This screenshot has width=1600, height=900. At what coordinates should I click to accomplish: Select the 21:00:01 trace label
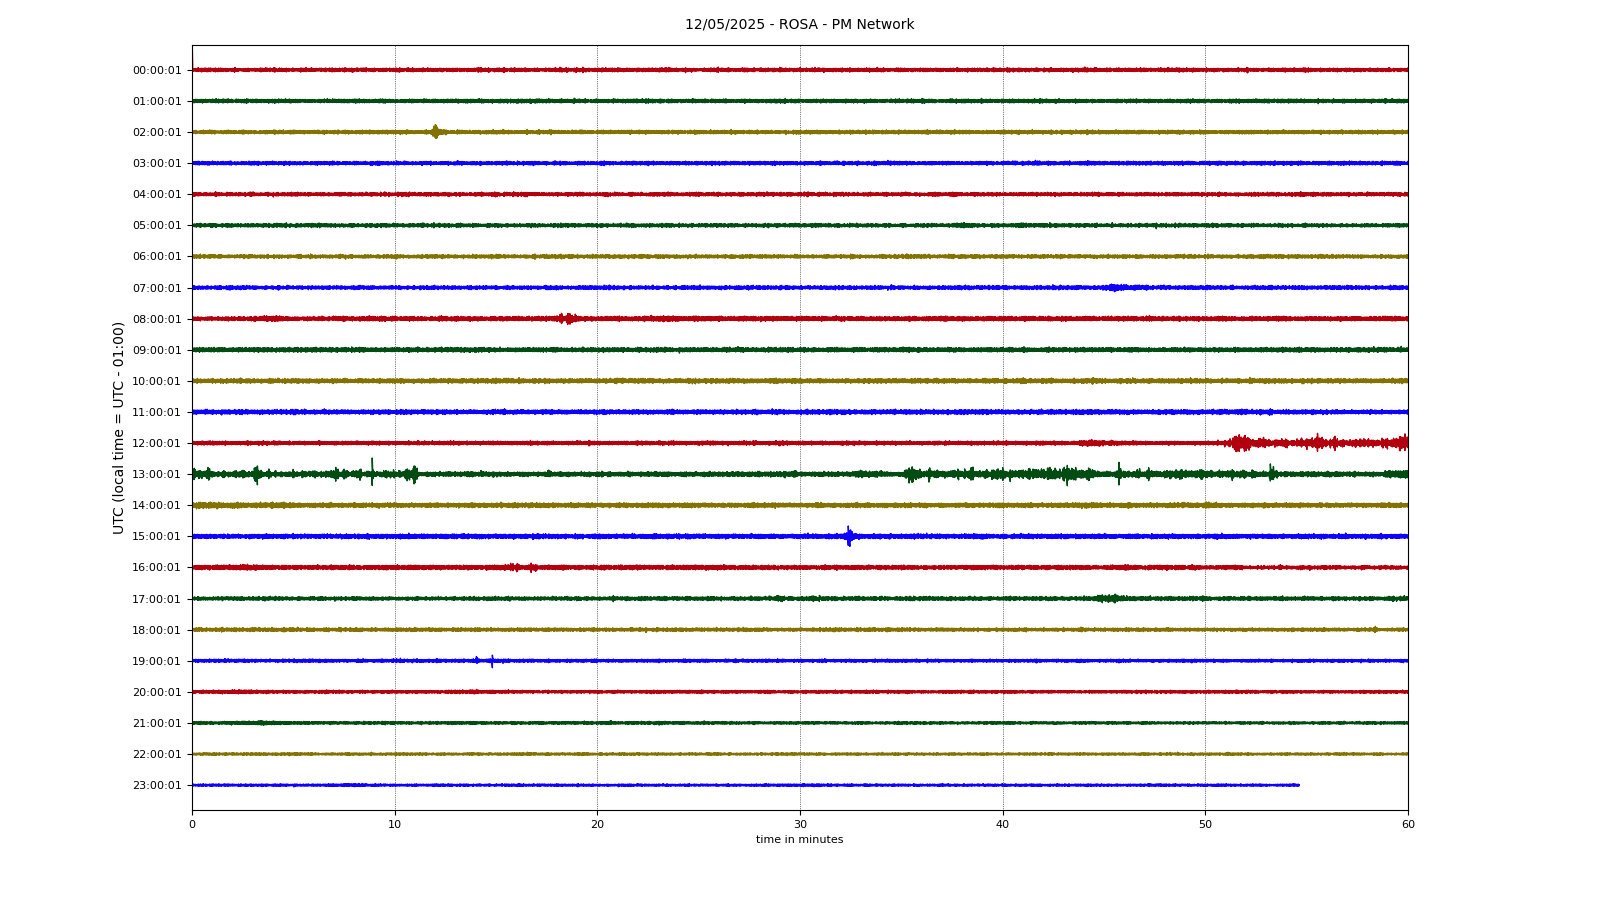(157, 723)
